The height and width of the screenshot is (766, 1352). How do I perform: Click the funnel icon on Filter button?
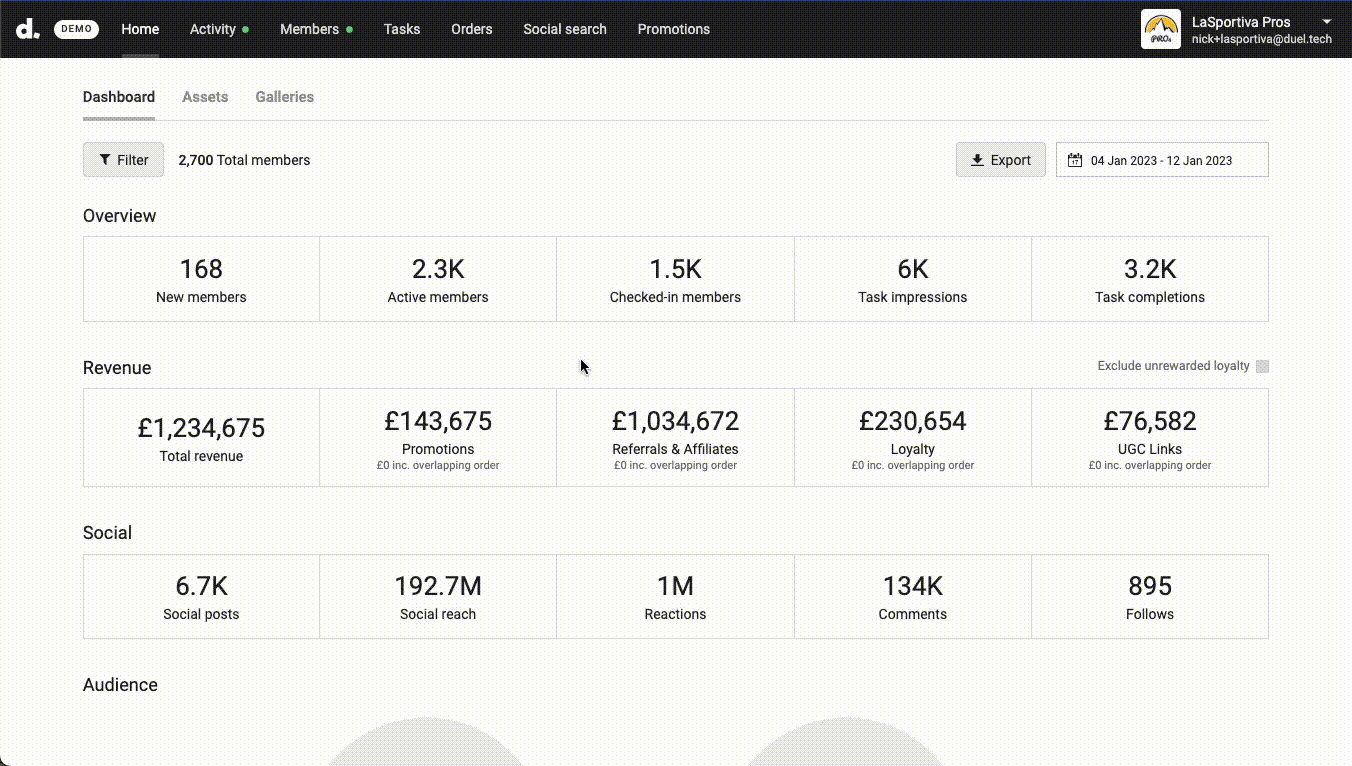tap(105, 160)
